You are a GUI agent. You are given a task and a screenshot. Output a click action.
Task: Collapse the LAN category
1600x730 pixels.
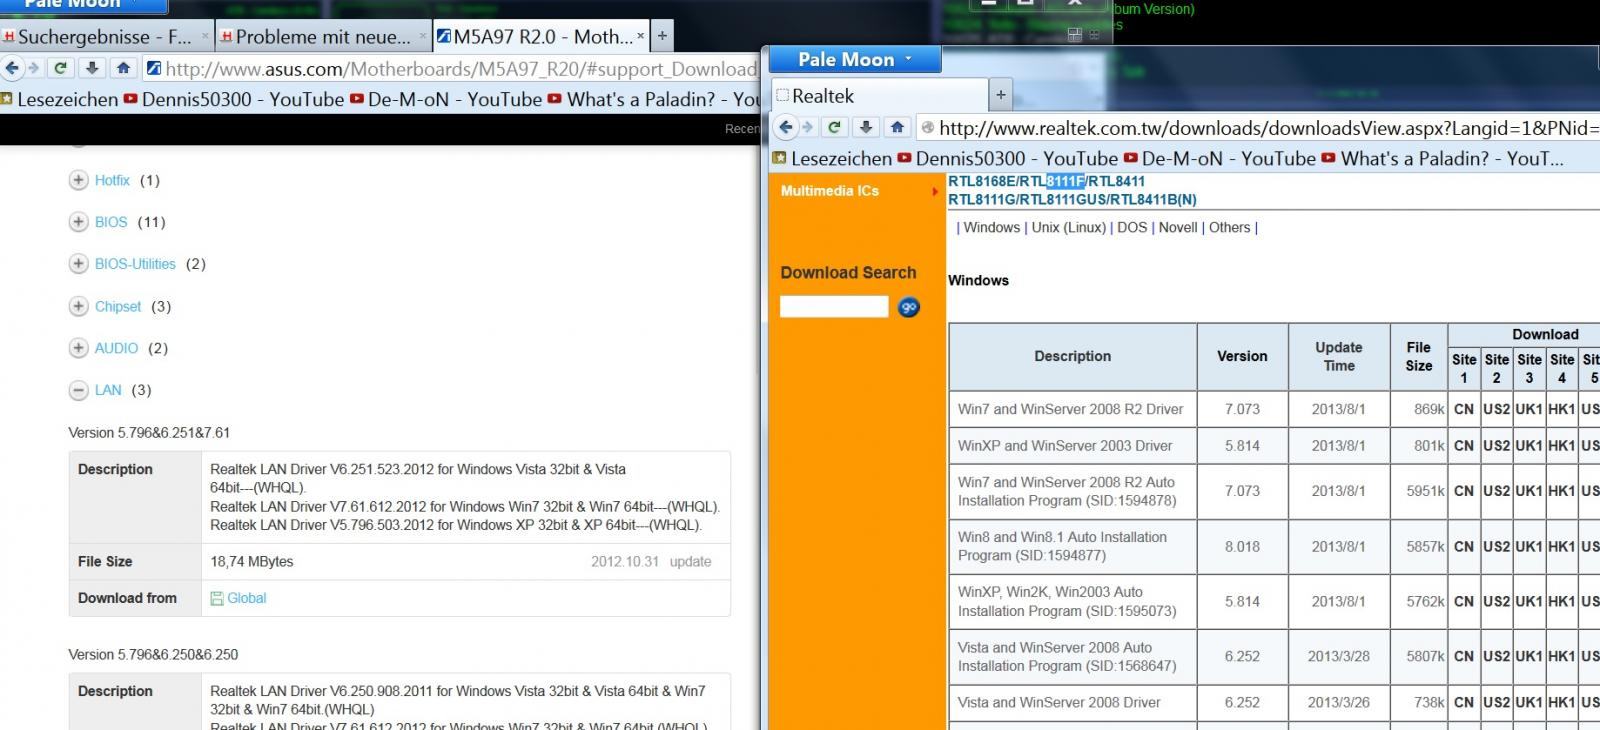79,390
